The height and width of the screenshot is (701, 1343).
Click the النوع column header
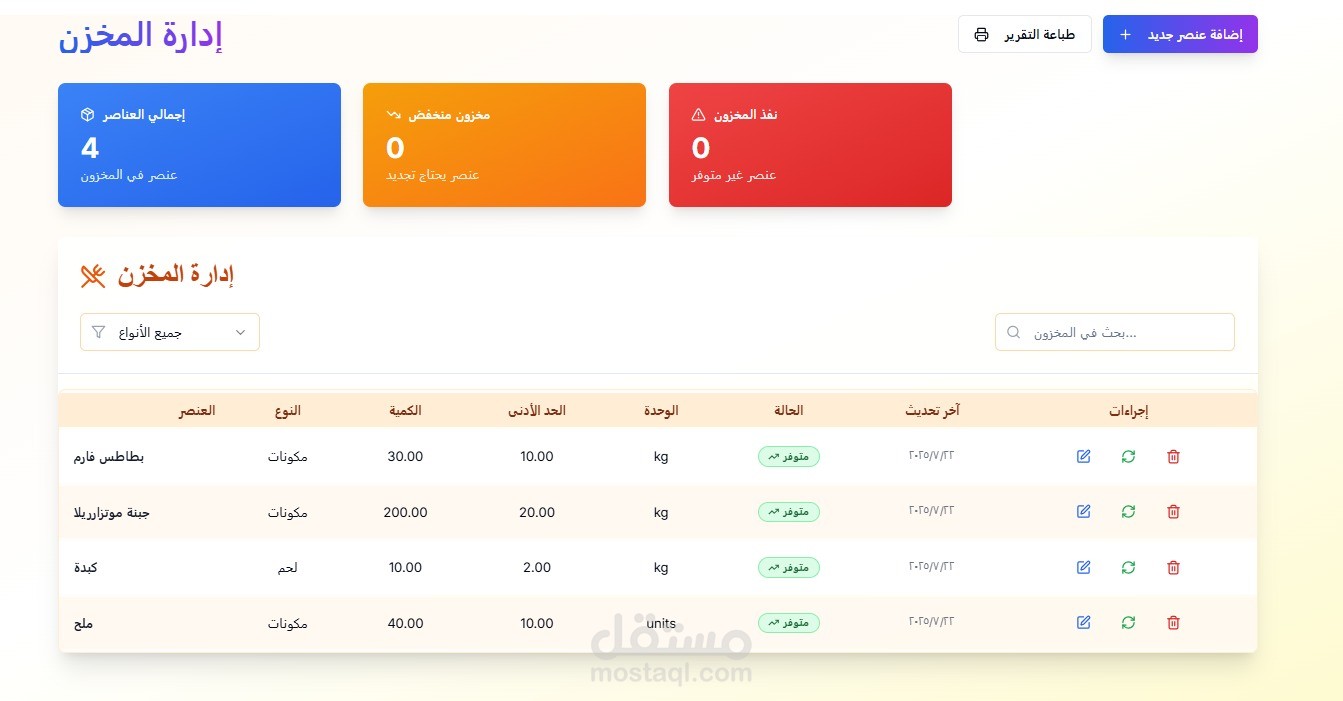click(287, 411)
